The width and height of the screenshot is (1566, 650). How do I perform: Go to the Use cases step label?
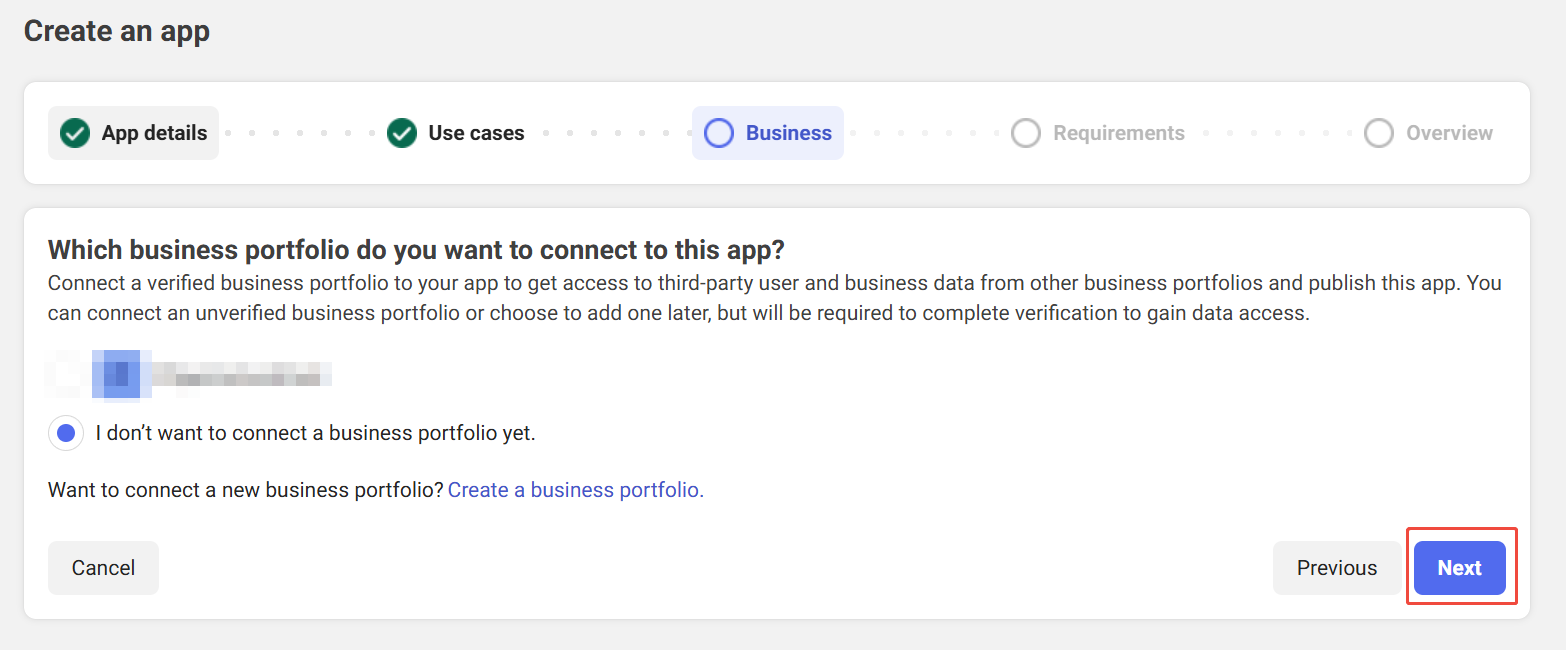click(476, 133)
